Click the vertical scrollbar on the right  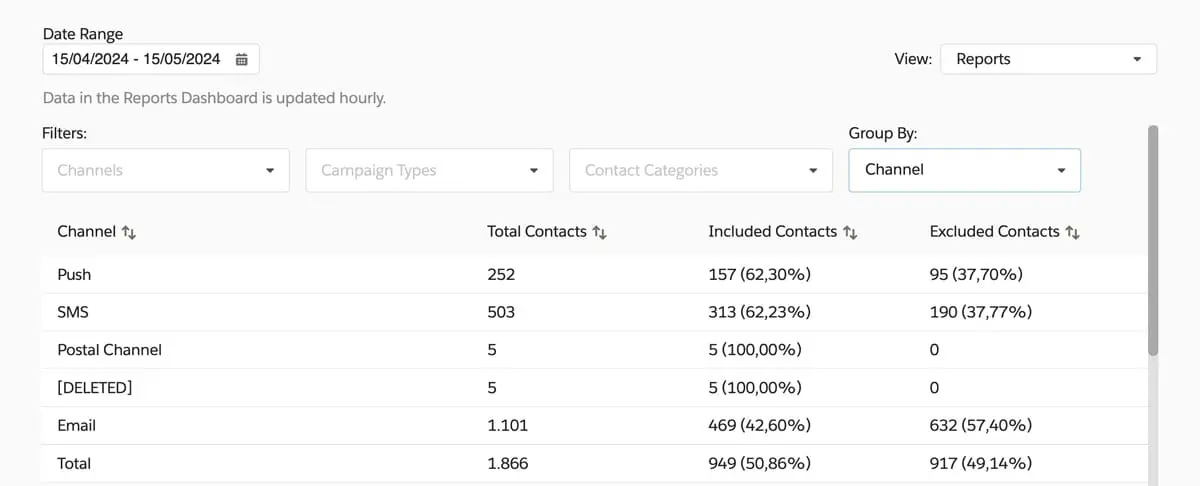click(x=1153, y=240)
